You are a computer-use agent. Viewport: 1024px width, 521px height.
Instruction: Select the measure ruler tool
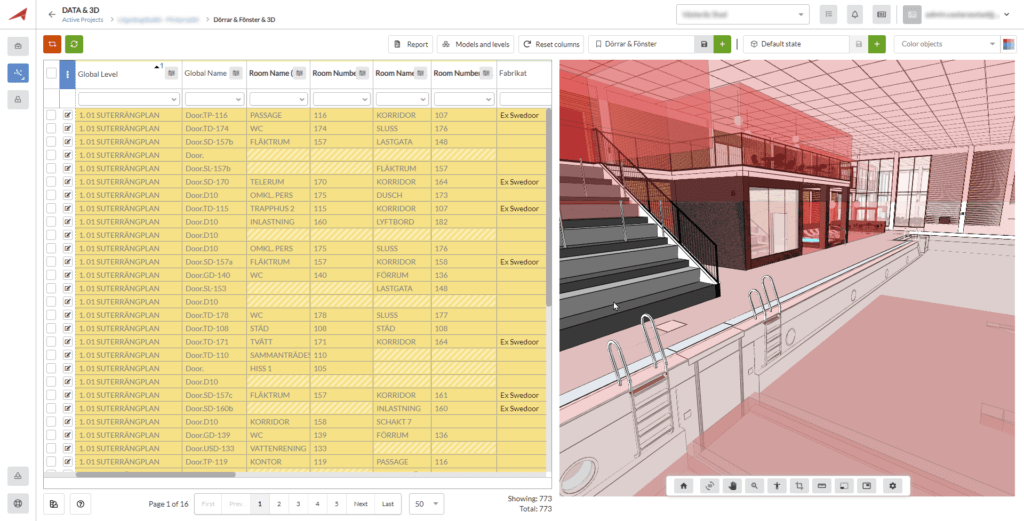(x=822, y=485)
